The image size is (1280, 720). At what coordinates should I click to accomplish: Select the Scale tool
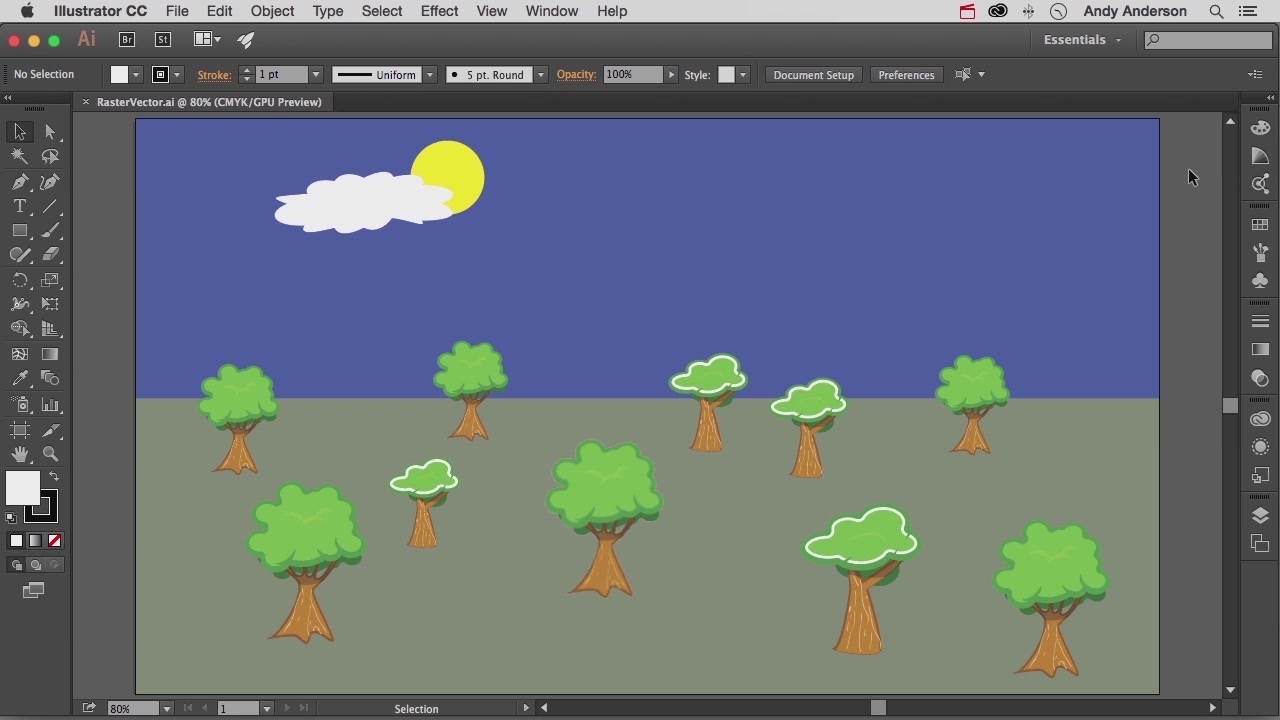[50, 280]
